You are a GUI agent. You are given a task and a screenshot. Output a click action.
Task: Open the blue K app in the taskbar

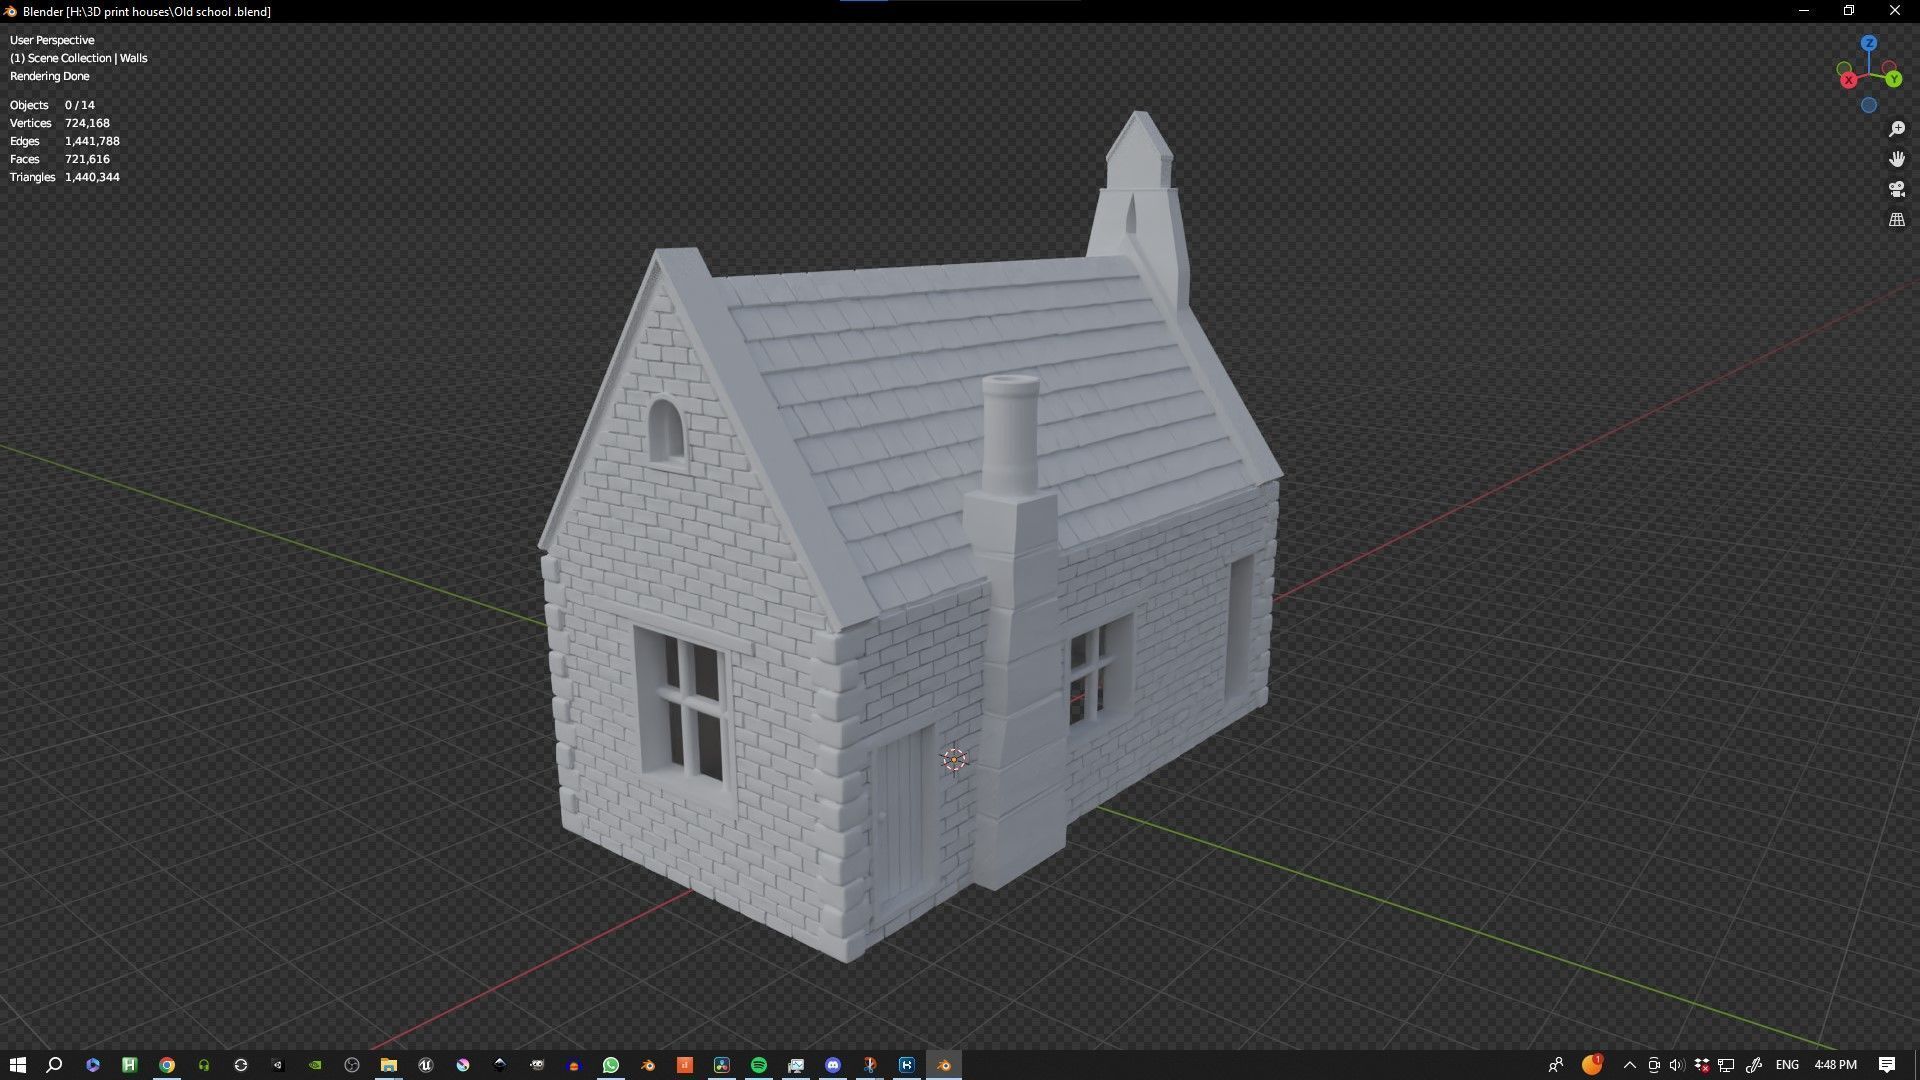tap(906, 1065)
